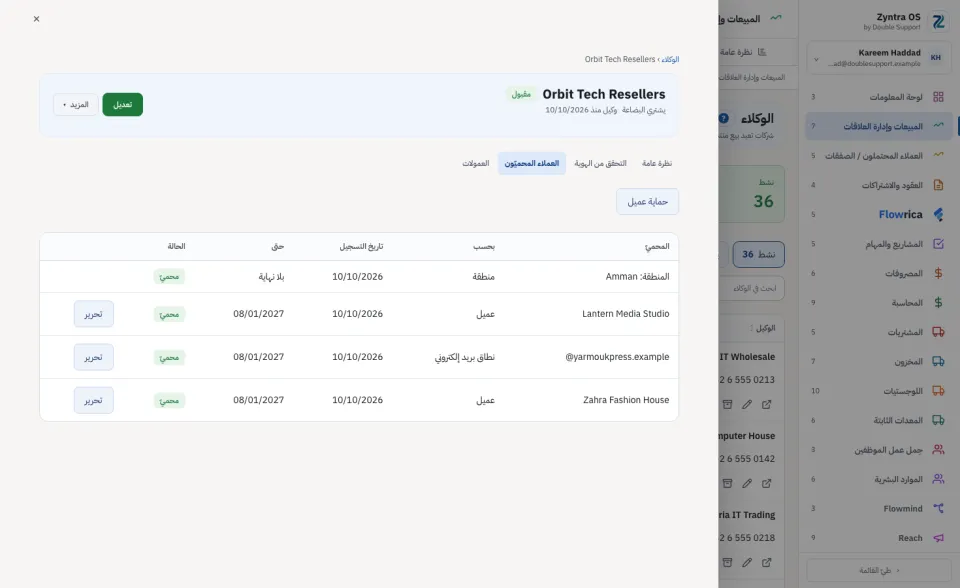
Task: Edit the IT Wholesale reseller with pencil icon
Action: 747,404
